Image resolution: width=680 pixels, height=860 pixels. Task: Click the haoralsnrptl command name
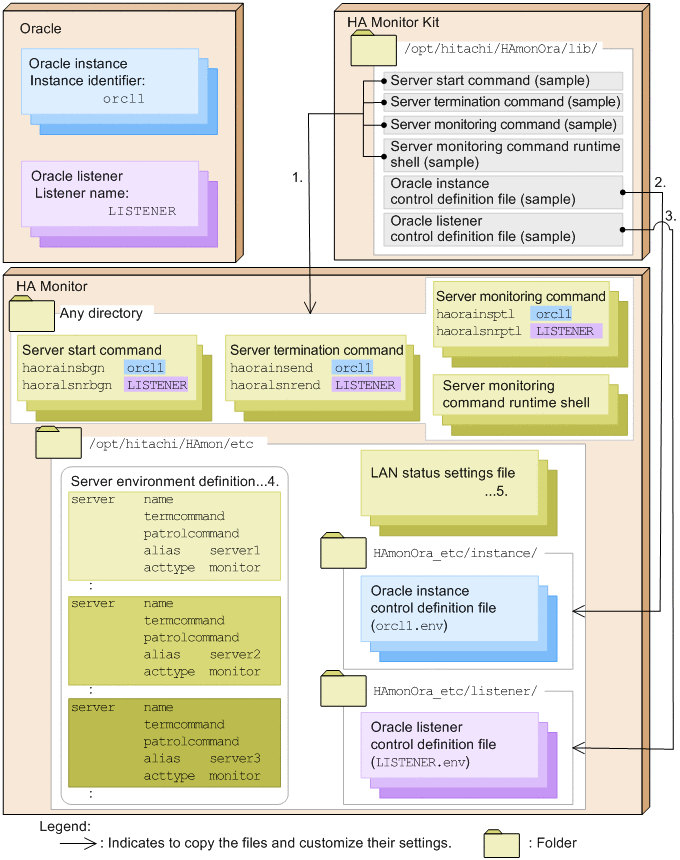[x=478, y=331]
